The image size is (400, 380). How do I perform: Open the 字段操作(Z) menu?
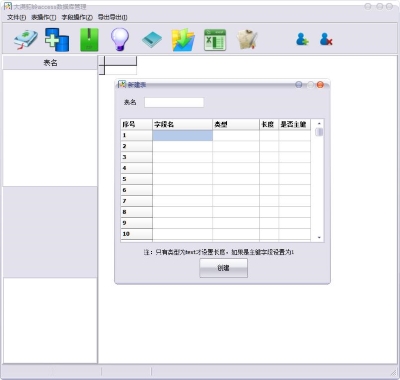tap(77, 17)
